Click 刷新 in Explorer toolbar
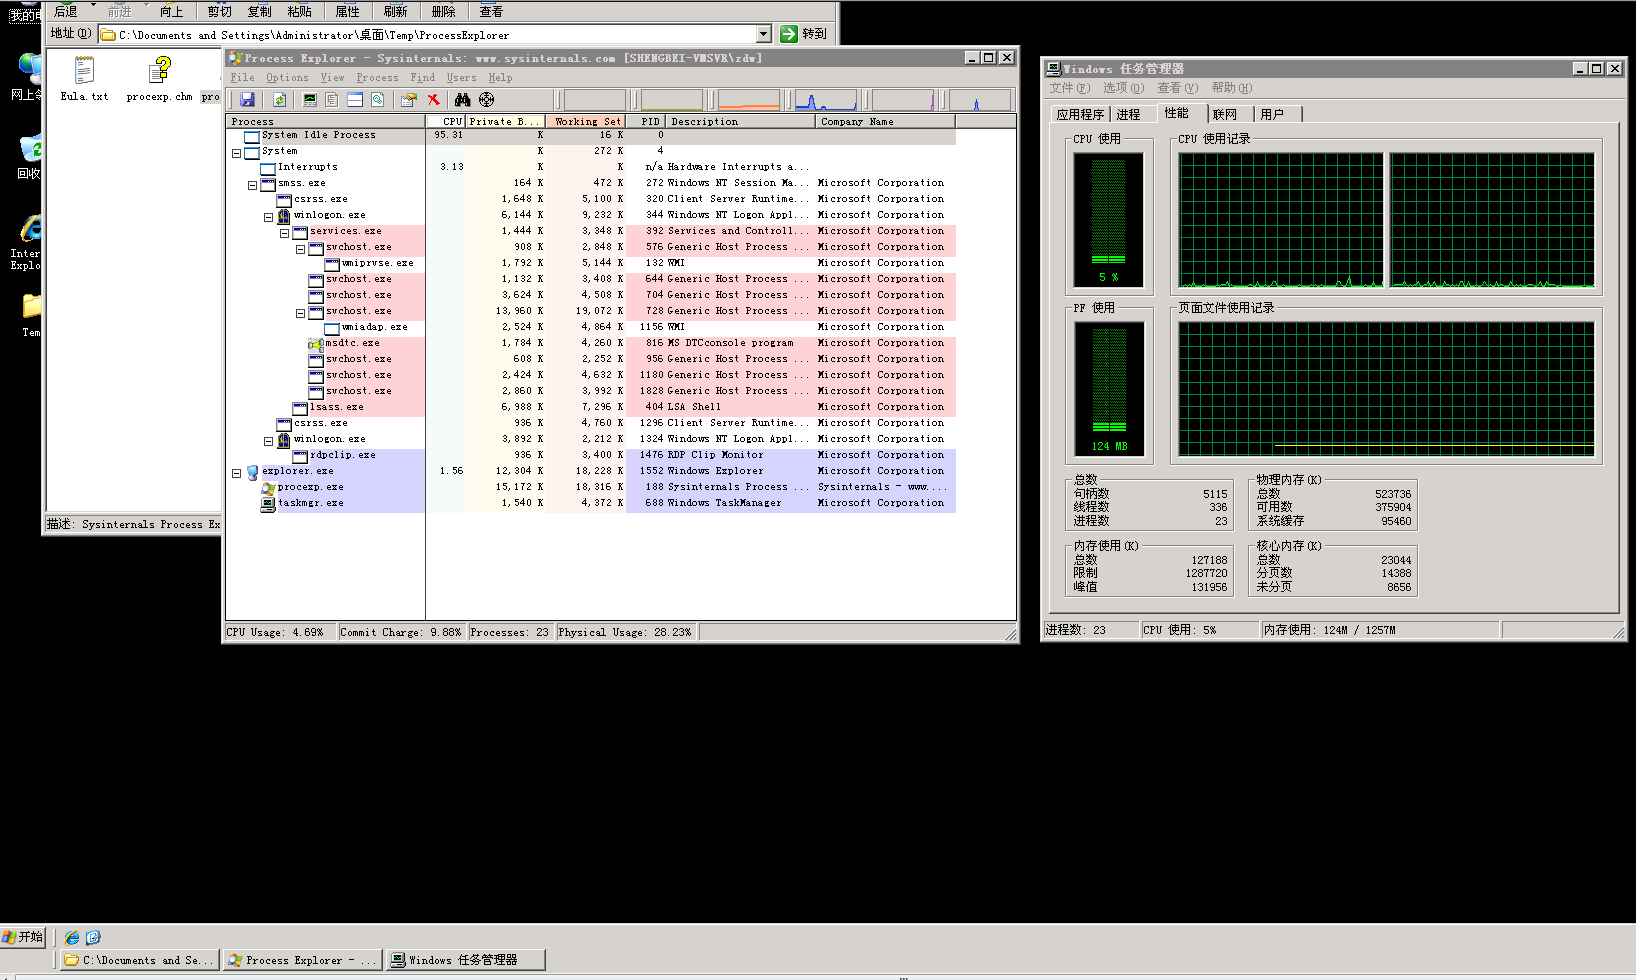The image size is (1636, 980). click(396, 11)
